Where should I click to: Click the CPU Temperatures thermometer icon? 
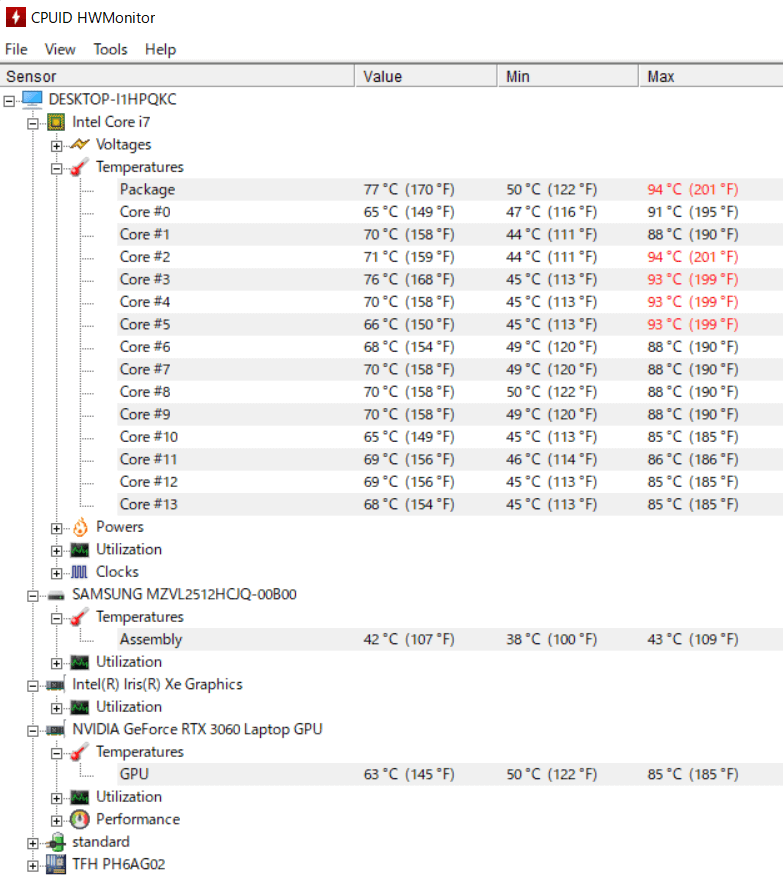coord(80,167)
